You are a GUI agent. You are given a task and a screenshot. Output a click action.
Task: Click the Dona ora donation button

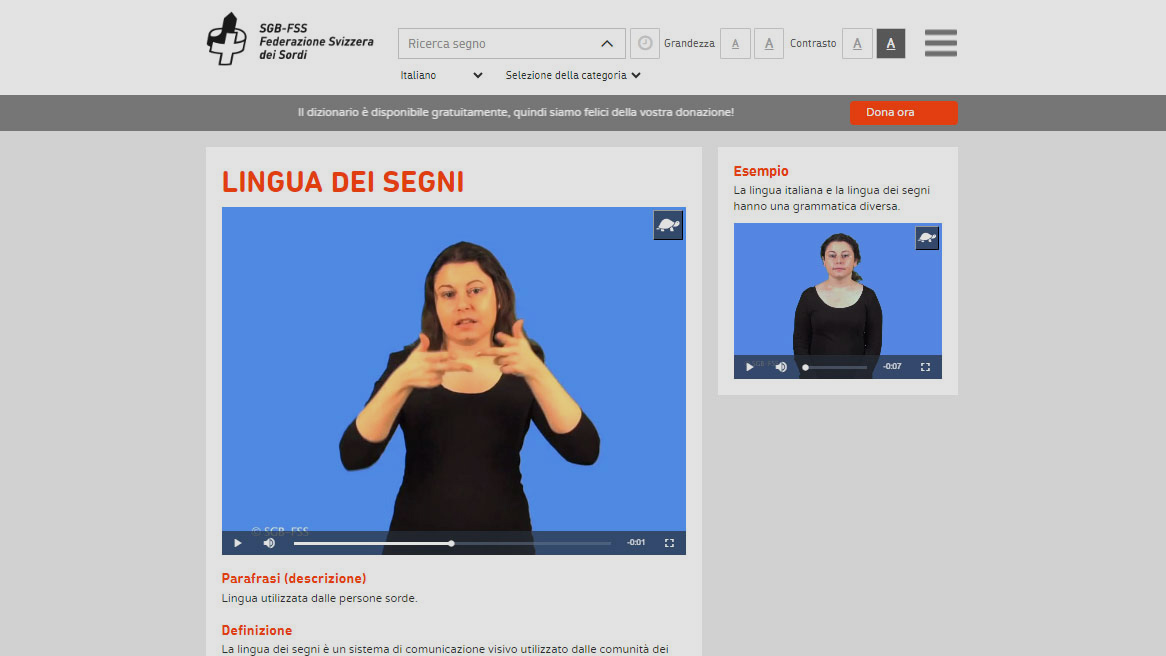point(904,112)
